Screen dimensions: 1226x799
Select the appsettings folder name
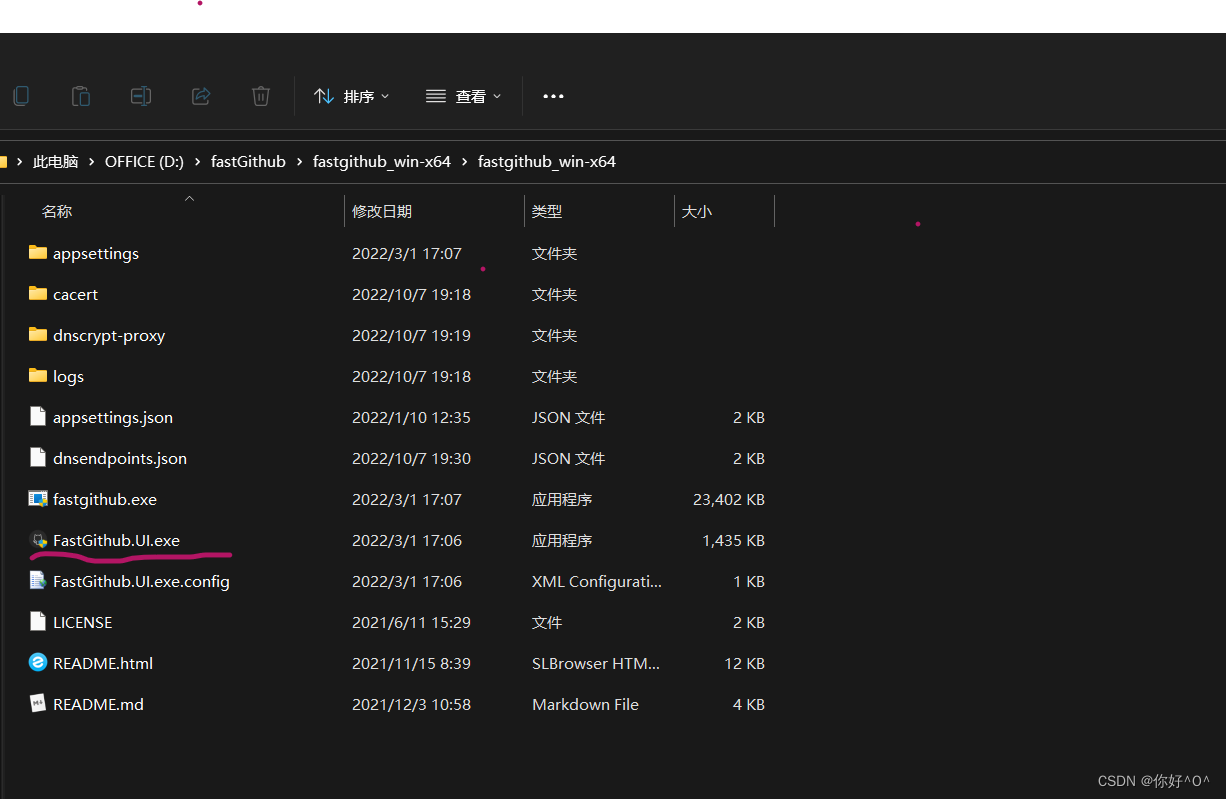pyautogui.click(x=96, y=254)
